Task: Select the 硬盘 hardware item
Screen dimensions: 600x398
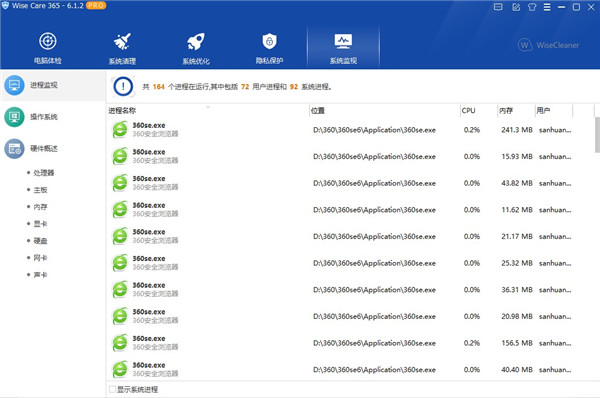Action: [40, 241]
